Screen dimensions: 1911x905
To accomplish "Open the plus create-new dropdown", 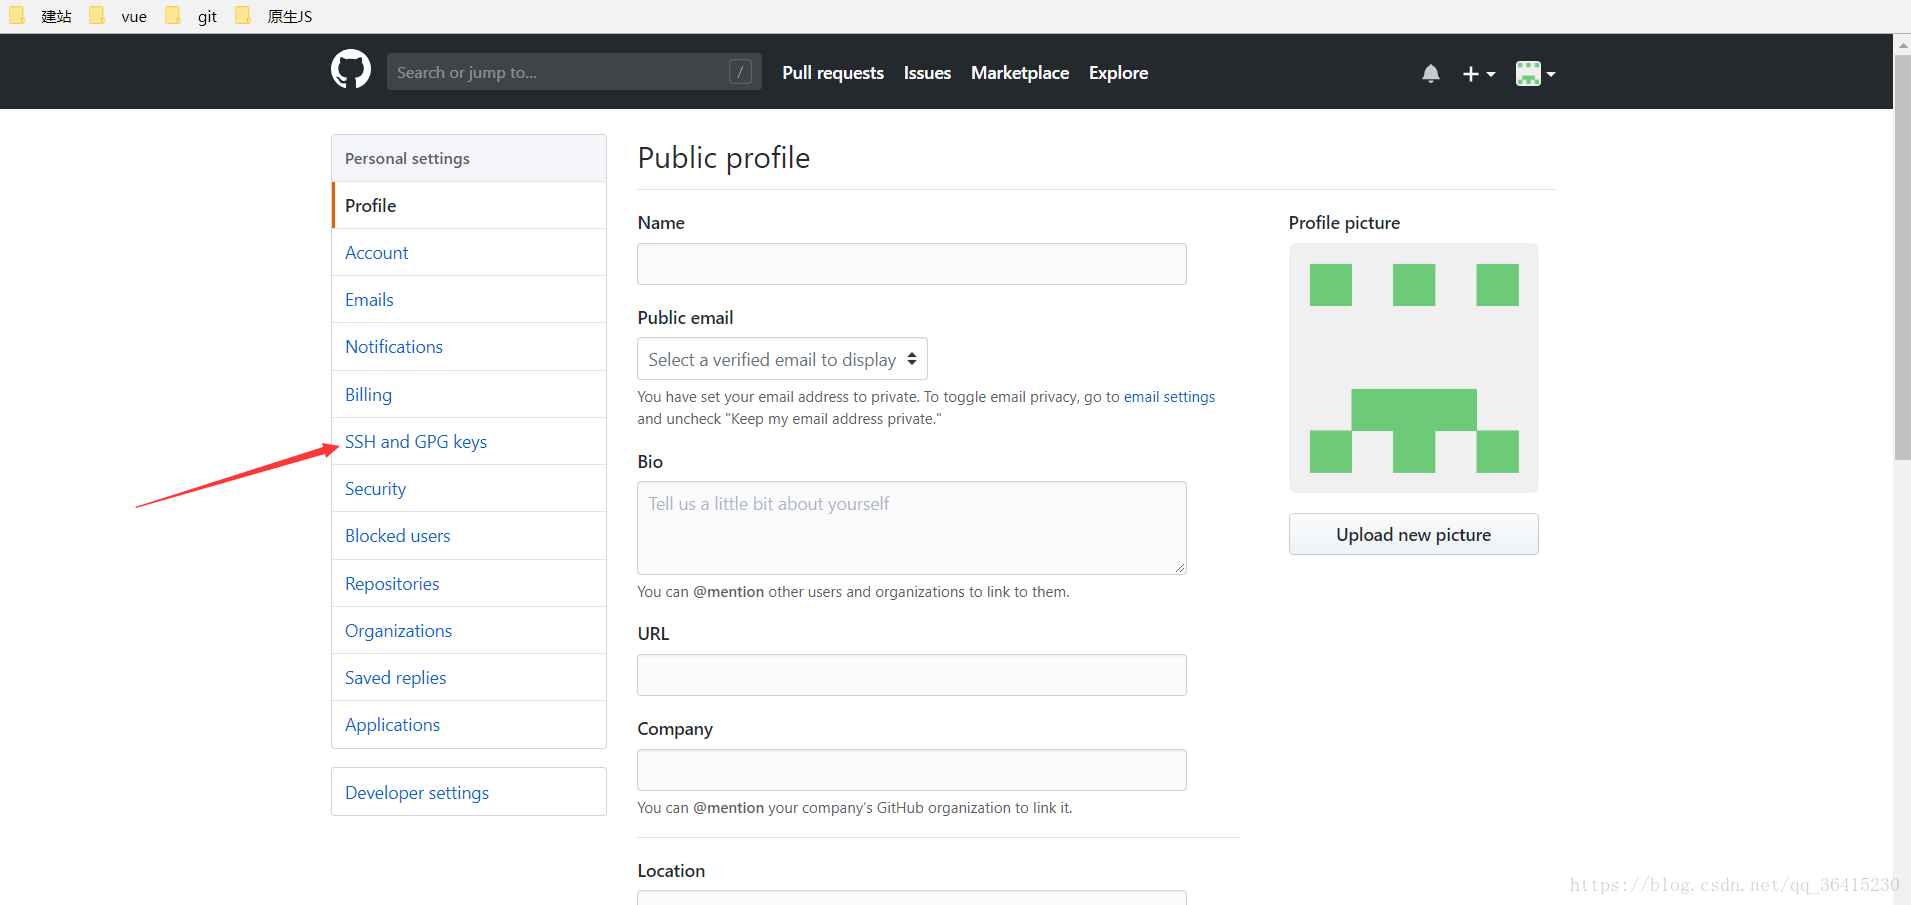I will tap(1479, 74).
